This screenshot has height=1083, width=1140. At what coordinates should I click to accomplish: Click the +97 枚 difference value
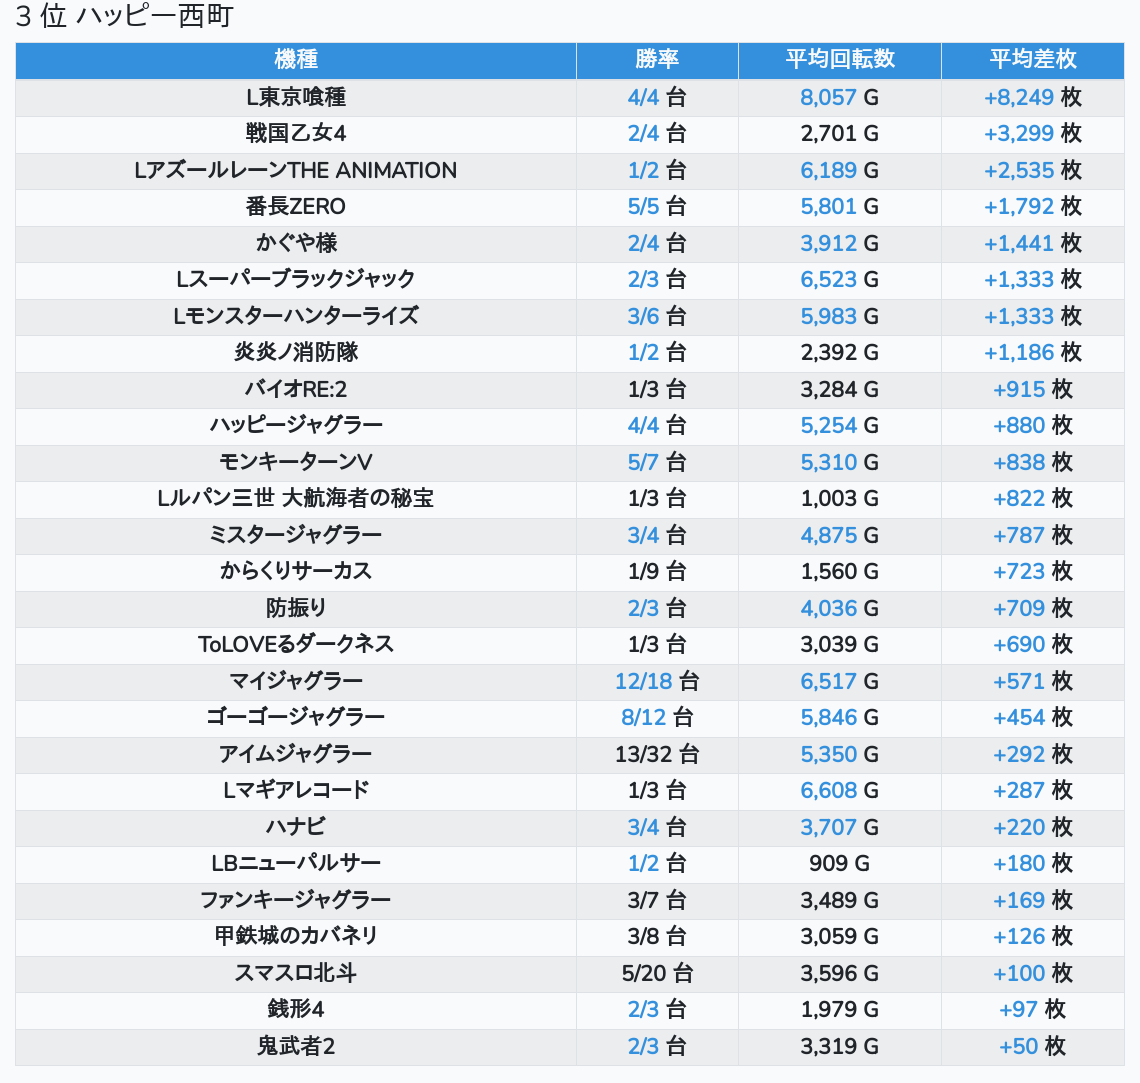point(1032,1010)
